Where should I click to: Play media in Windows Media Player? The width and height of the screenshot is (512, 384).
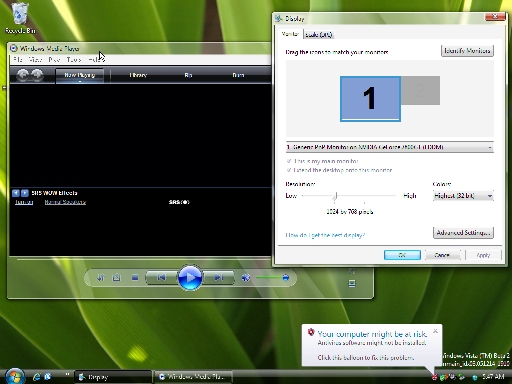(x=190, y=277)
